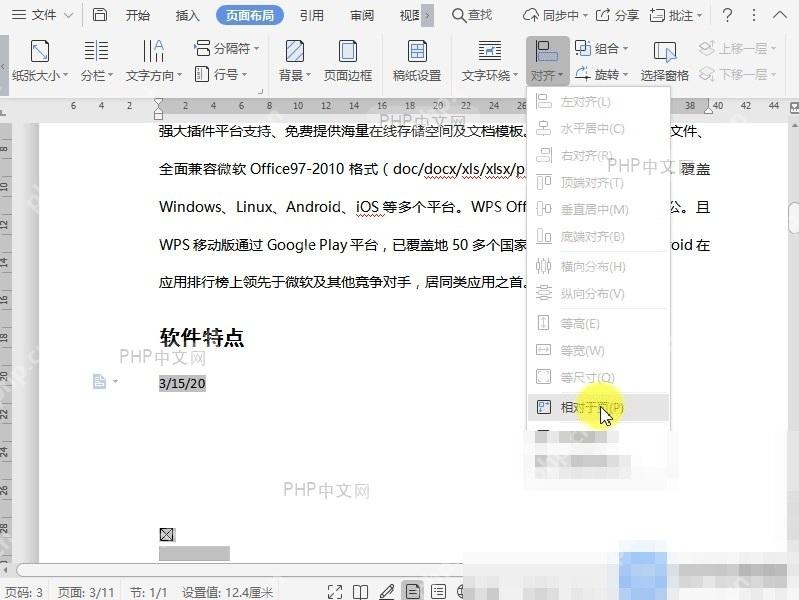Screen dimensions: 799x600
Task: Click the 节: 1/1 status bar entry
Action: [148, 592]
